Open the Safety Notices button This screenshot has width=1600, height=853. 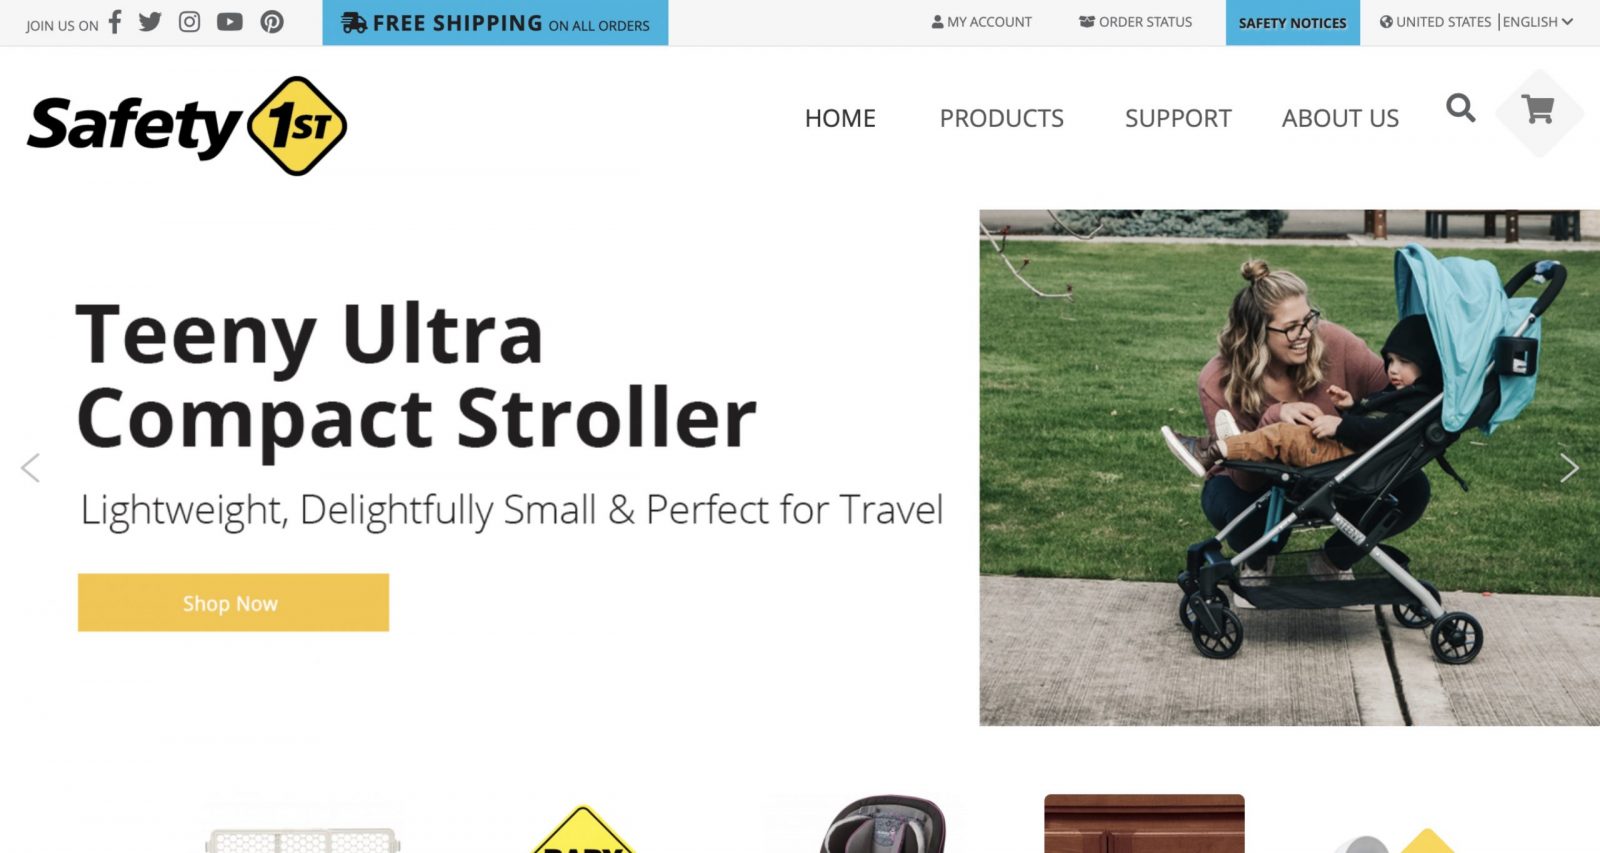pyautogui.click(x=1292, y=23)
